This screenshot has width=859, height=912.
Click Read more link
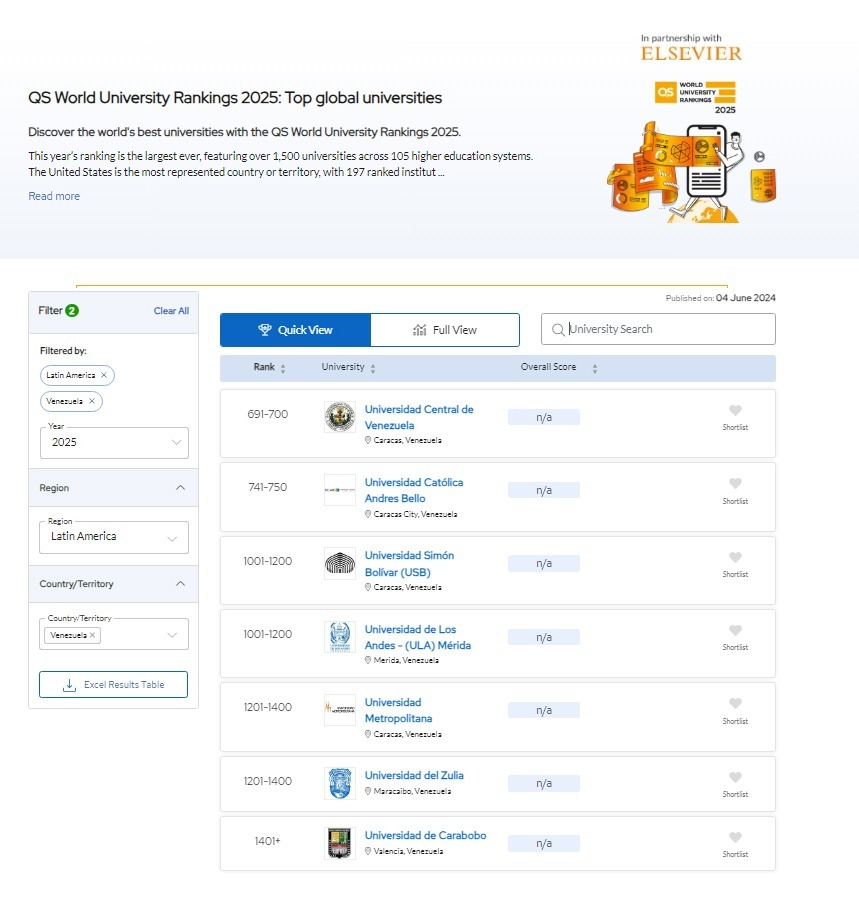54,196
